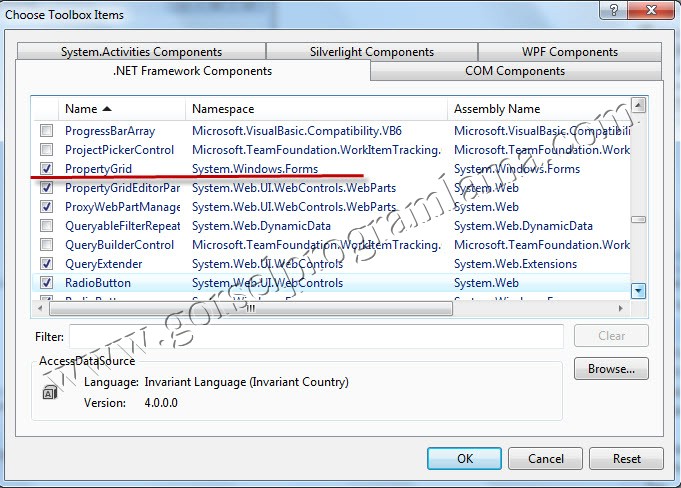This screenshot has width=681, height=488.
Task: Click the Browse... button
Action: pyautogui.click(x=610, y=369)
